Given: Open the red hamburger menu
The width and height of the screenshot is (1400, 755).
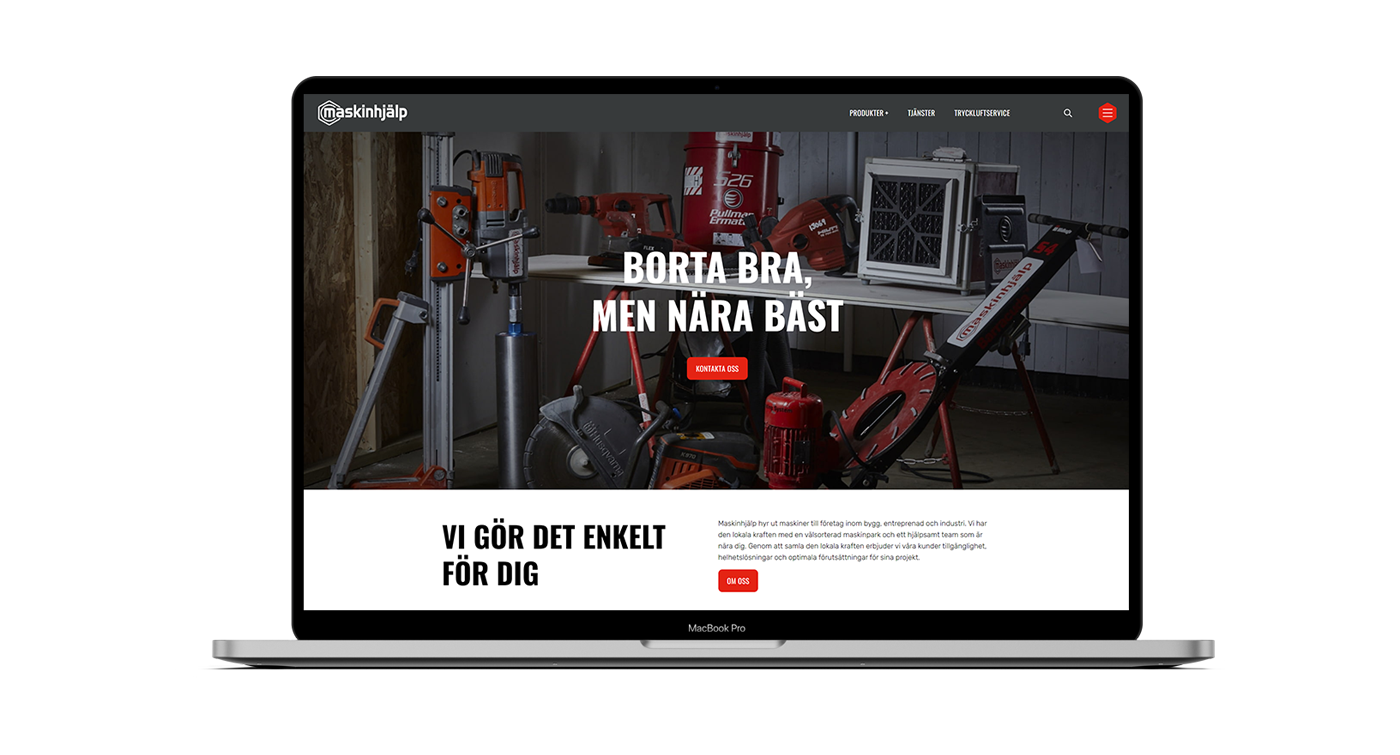Looking at the screenshot, I should pos(1107,113).
